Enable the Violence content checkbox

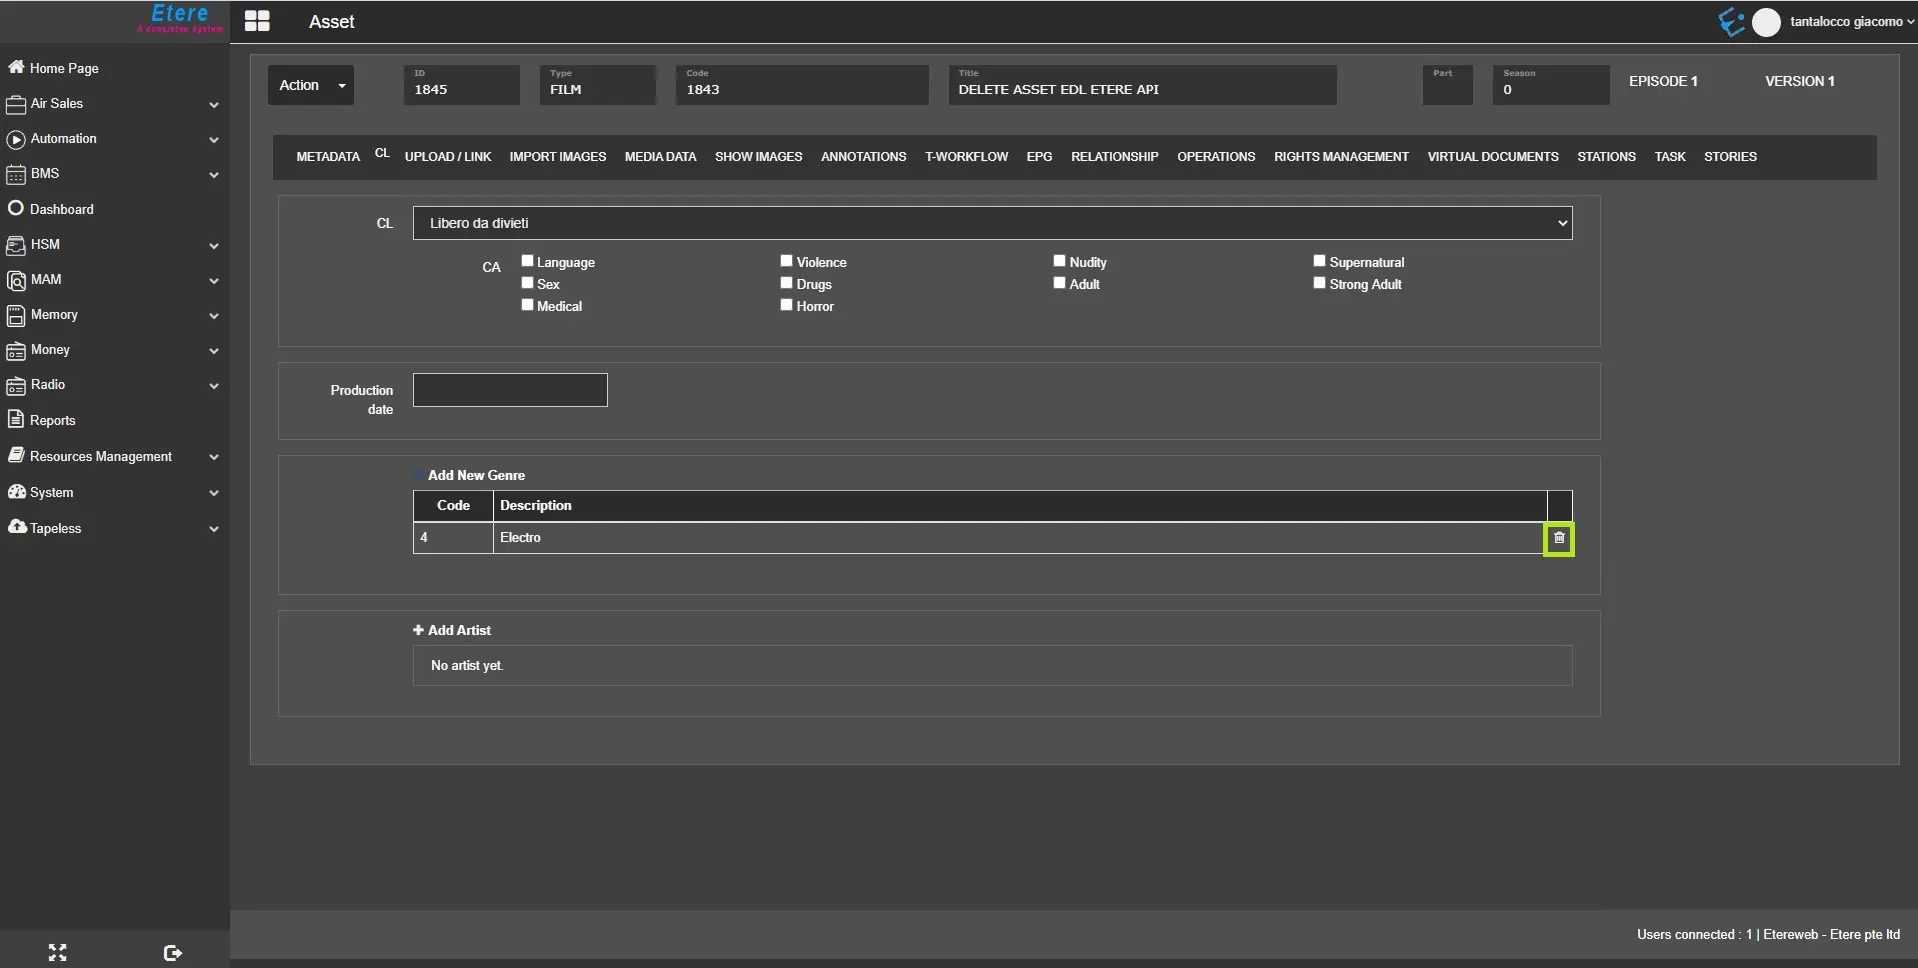coord(786,261)
